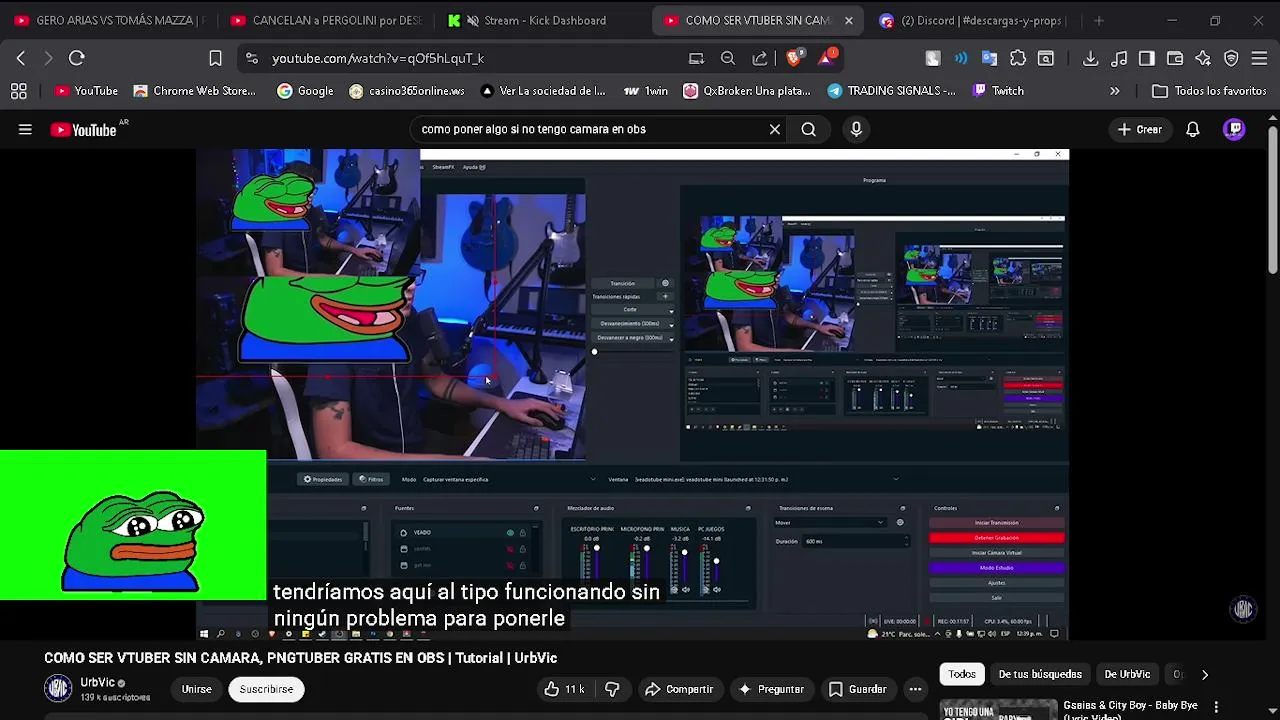Image resolution: width=1280 pixels, height=720 pixels.
Task: Close the COMO SER VTUBER tab
Action: 848,20
